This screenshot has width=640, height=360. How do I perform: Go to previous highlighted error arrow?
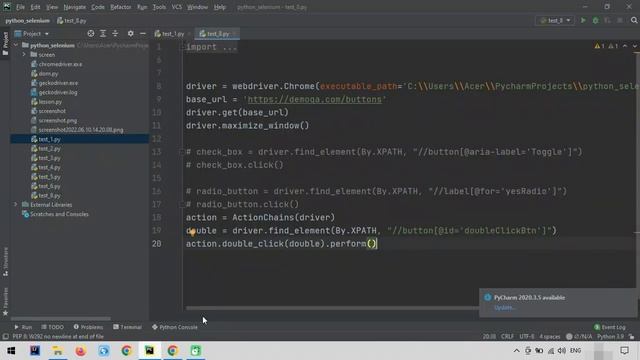[625, 46]
